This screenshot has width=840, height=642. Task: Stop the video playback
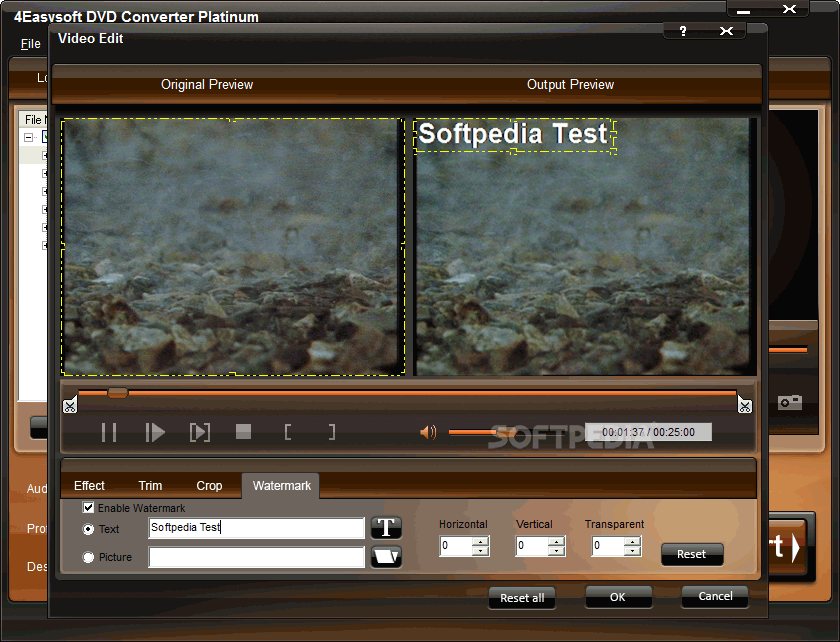(x=243, y=431)
